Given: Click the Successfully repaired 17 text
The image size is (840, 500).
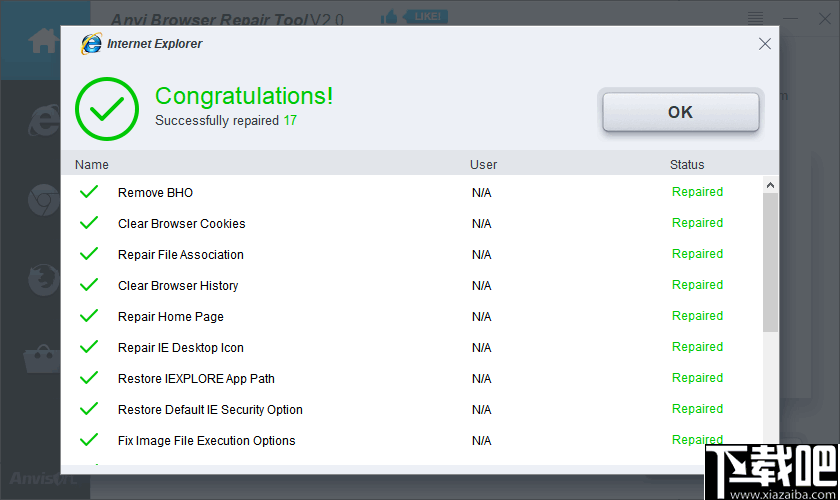Looking at the screenshot, I should [226, 121].
